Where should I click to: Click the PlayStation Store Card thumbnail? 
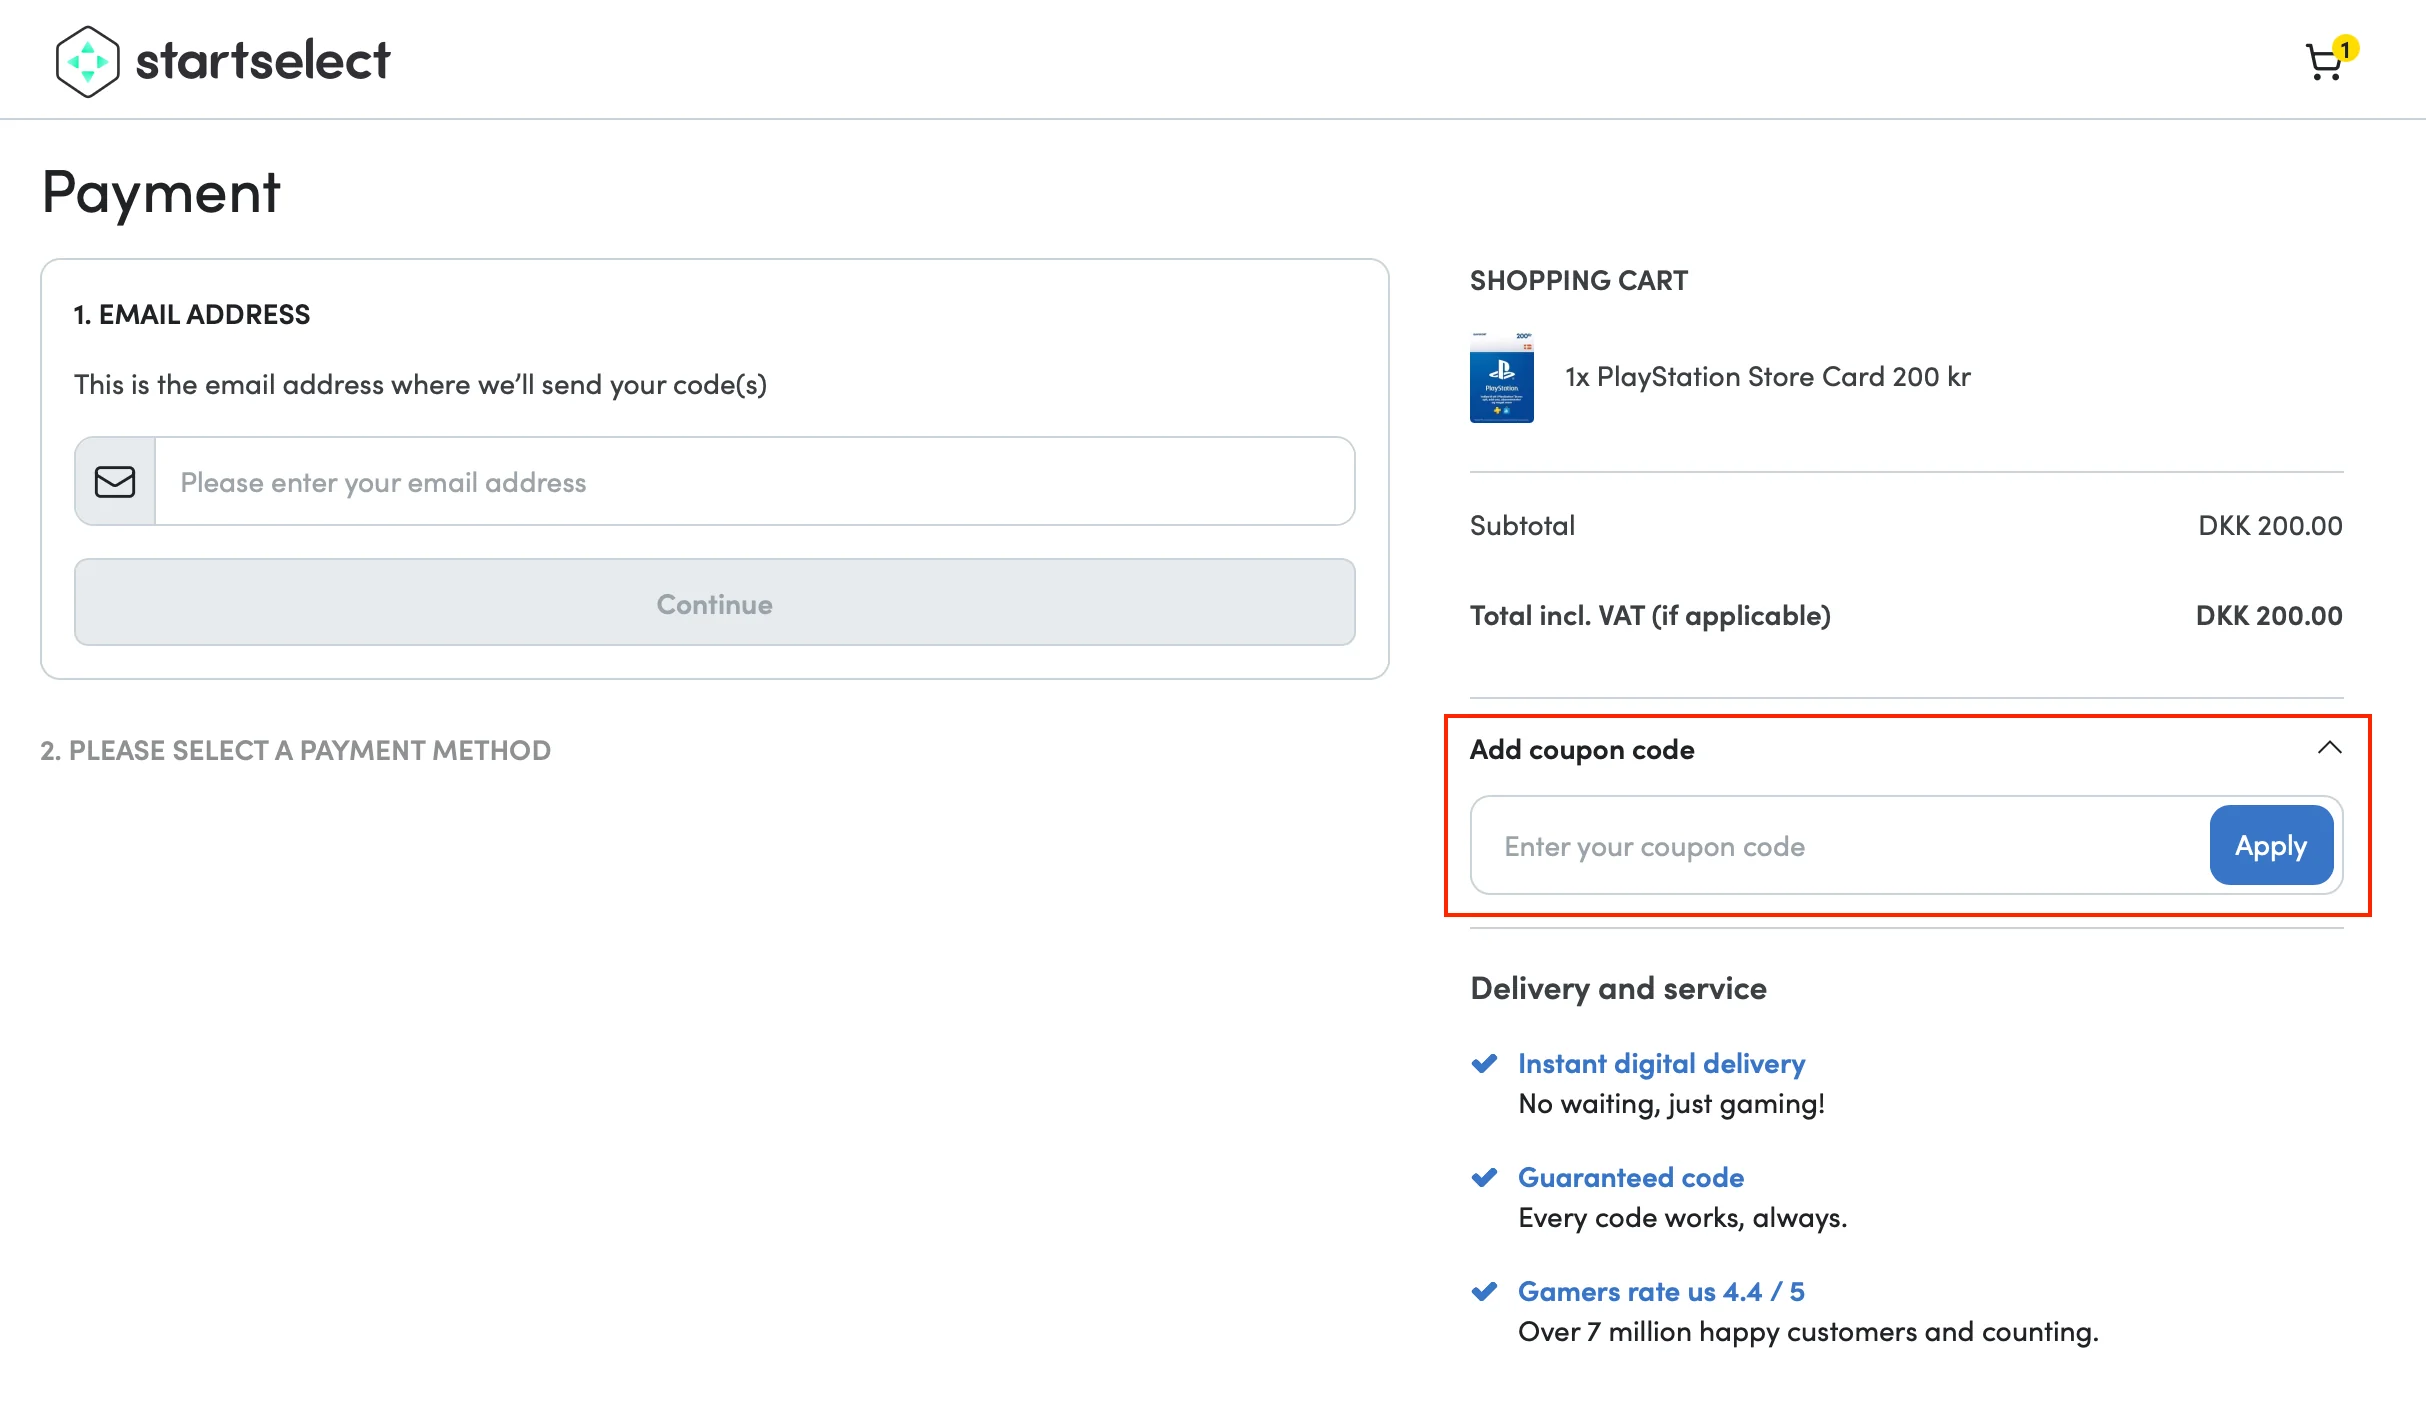pos(1501,377)
